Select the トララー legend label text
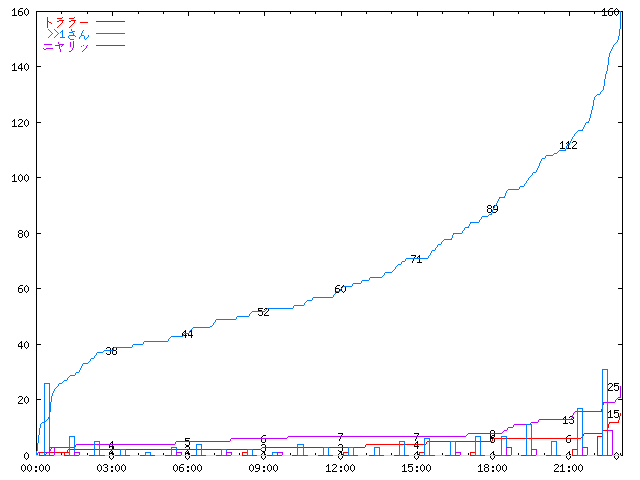The image size is (640, 480). point(66,21)
